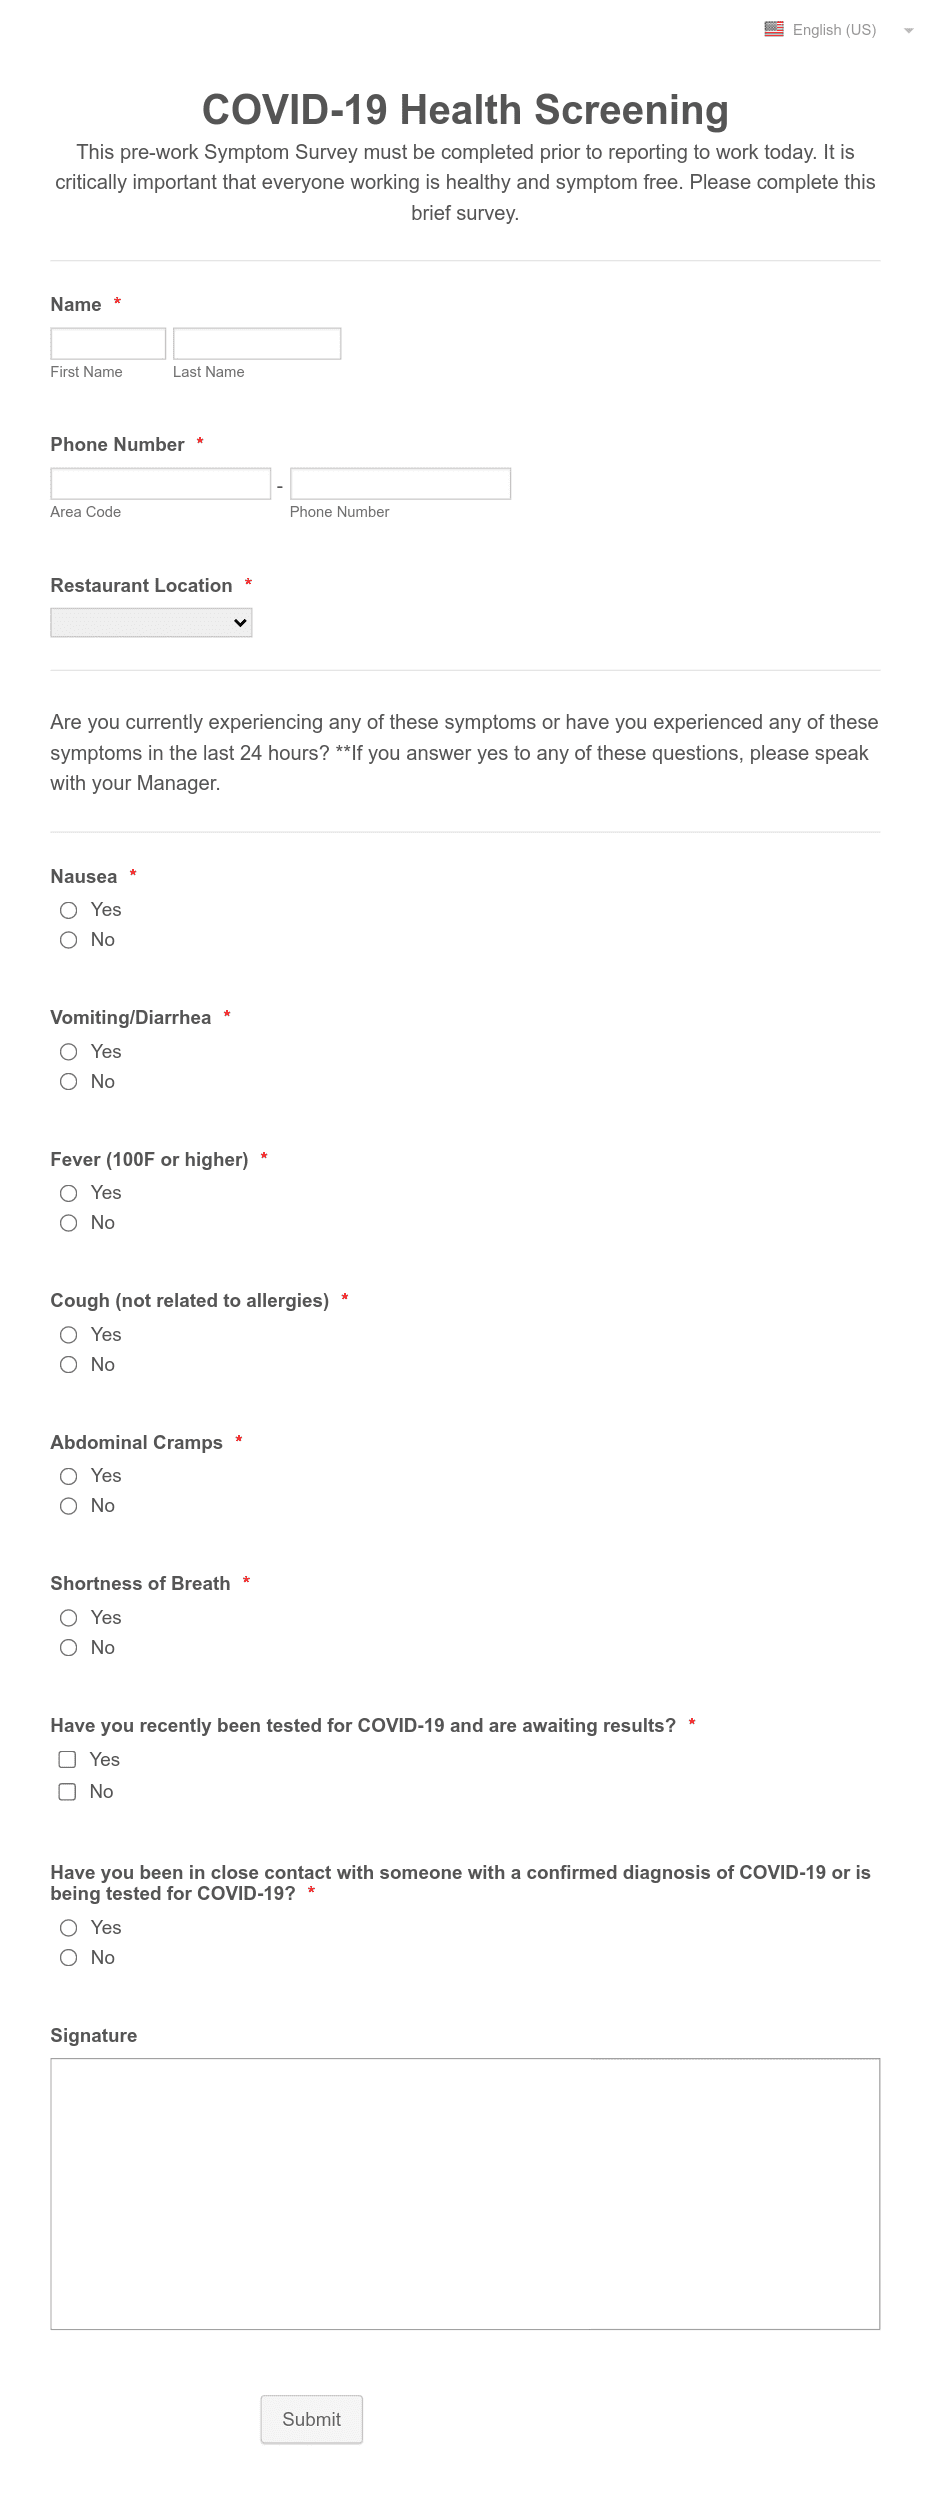Image resolution: width=930 pixels, height=2493 pixels.
Task: Select Yes for Abdominal Cramps
Action: 68,1476
